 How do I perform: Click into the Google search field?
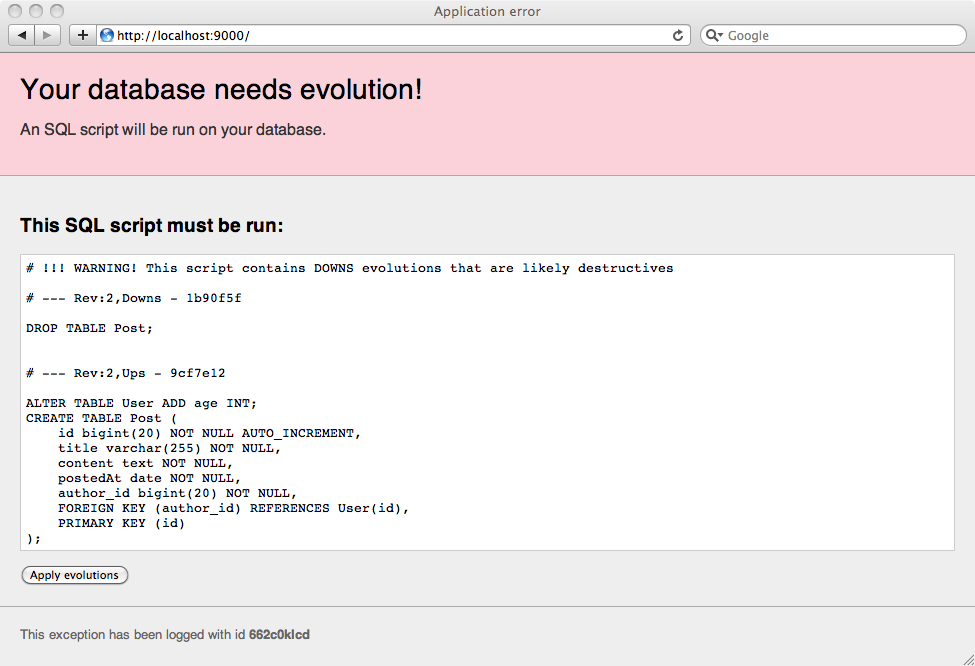point(840,35)
